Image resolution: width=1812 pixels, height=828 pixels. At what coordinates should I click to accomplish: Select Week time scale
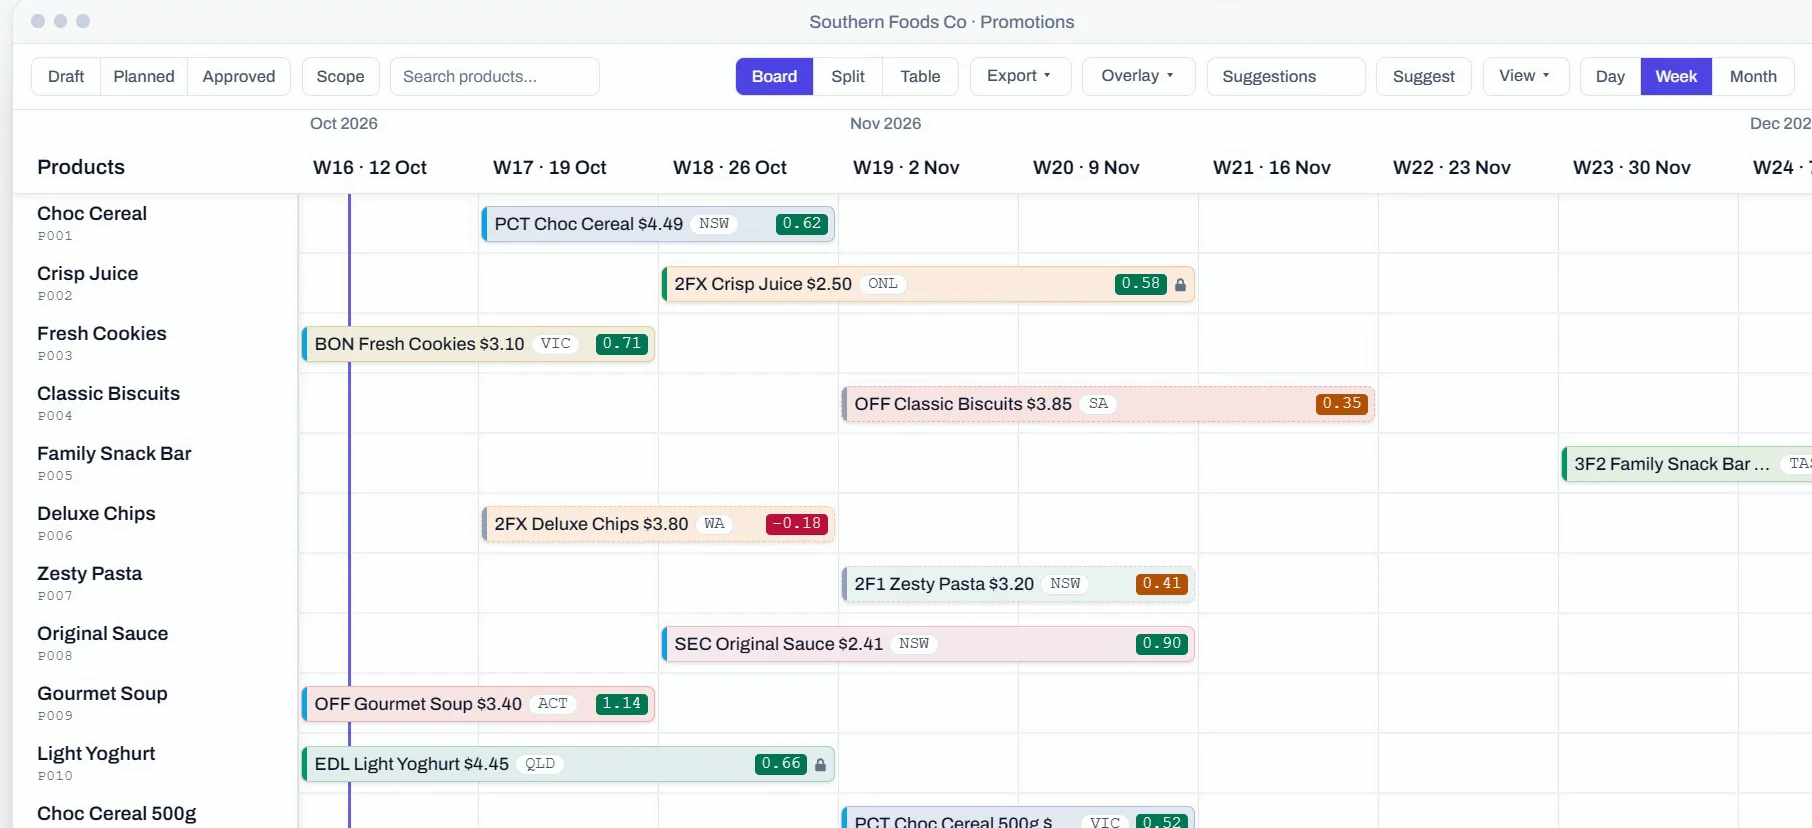(x=1676, y=76)
